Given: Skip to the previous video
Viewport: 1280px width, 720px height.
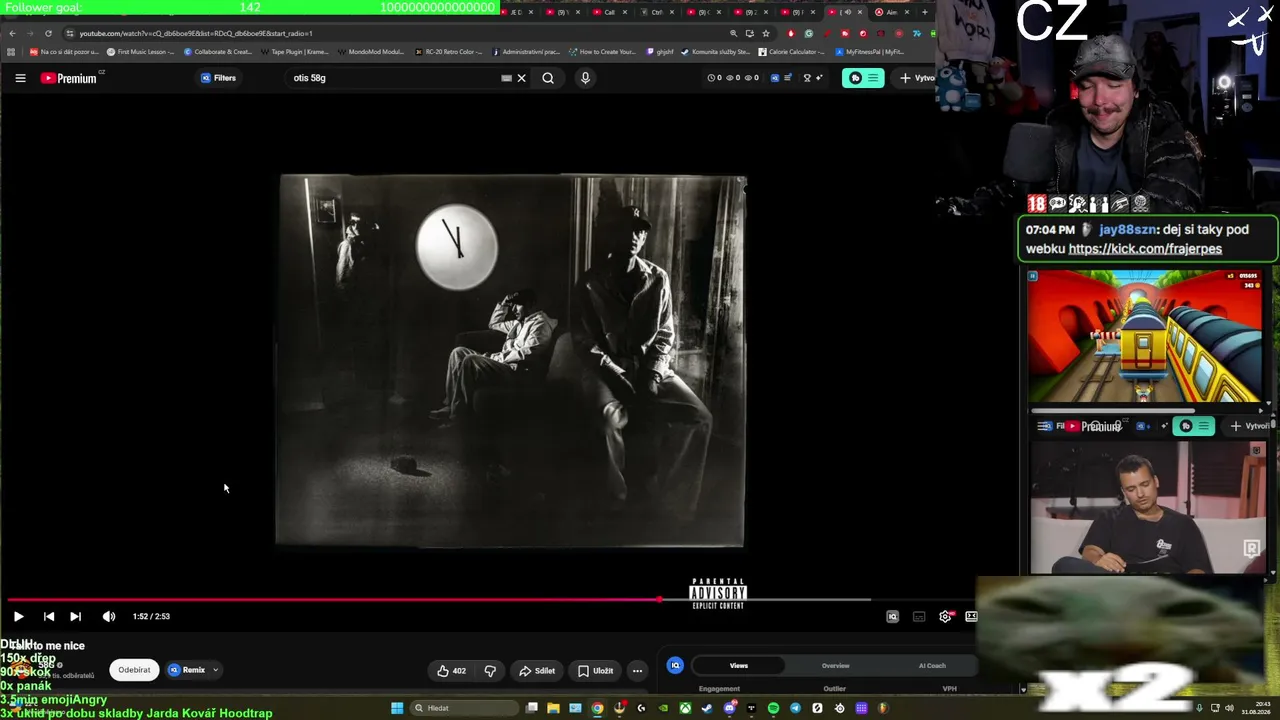Looking at the screenshot, I should pyautogui.click(x=48, y=617).
